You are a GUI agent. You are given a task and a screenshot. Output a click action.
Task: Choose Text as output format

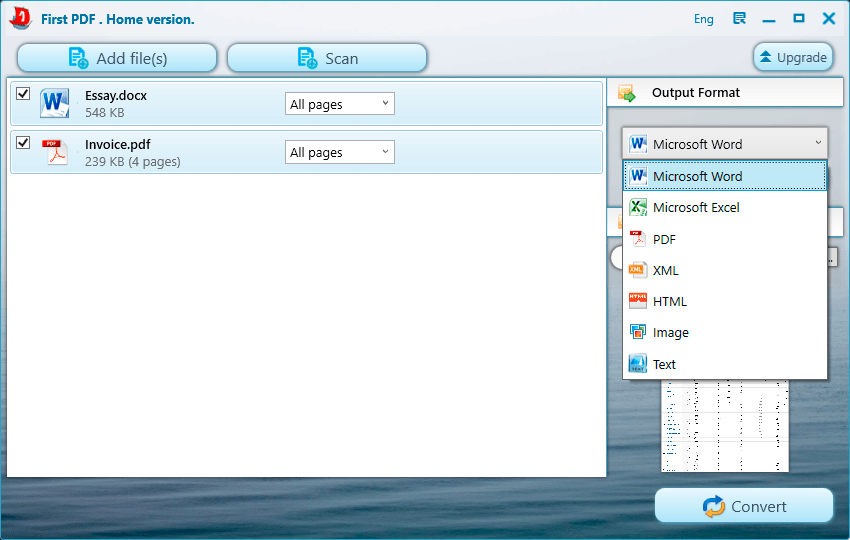pyautogui.click(x=725, y=363)
